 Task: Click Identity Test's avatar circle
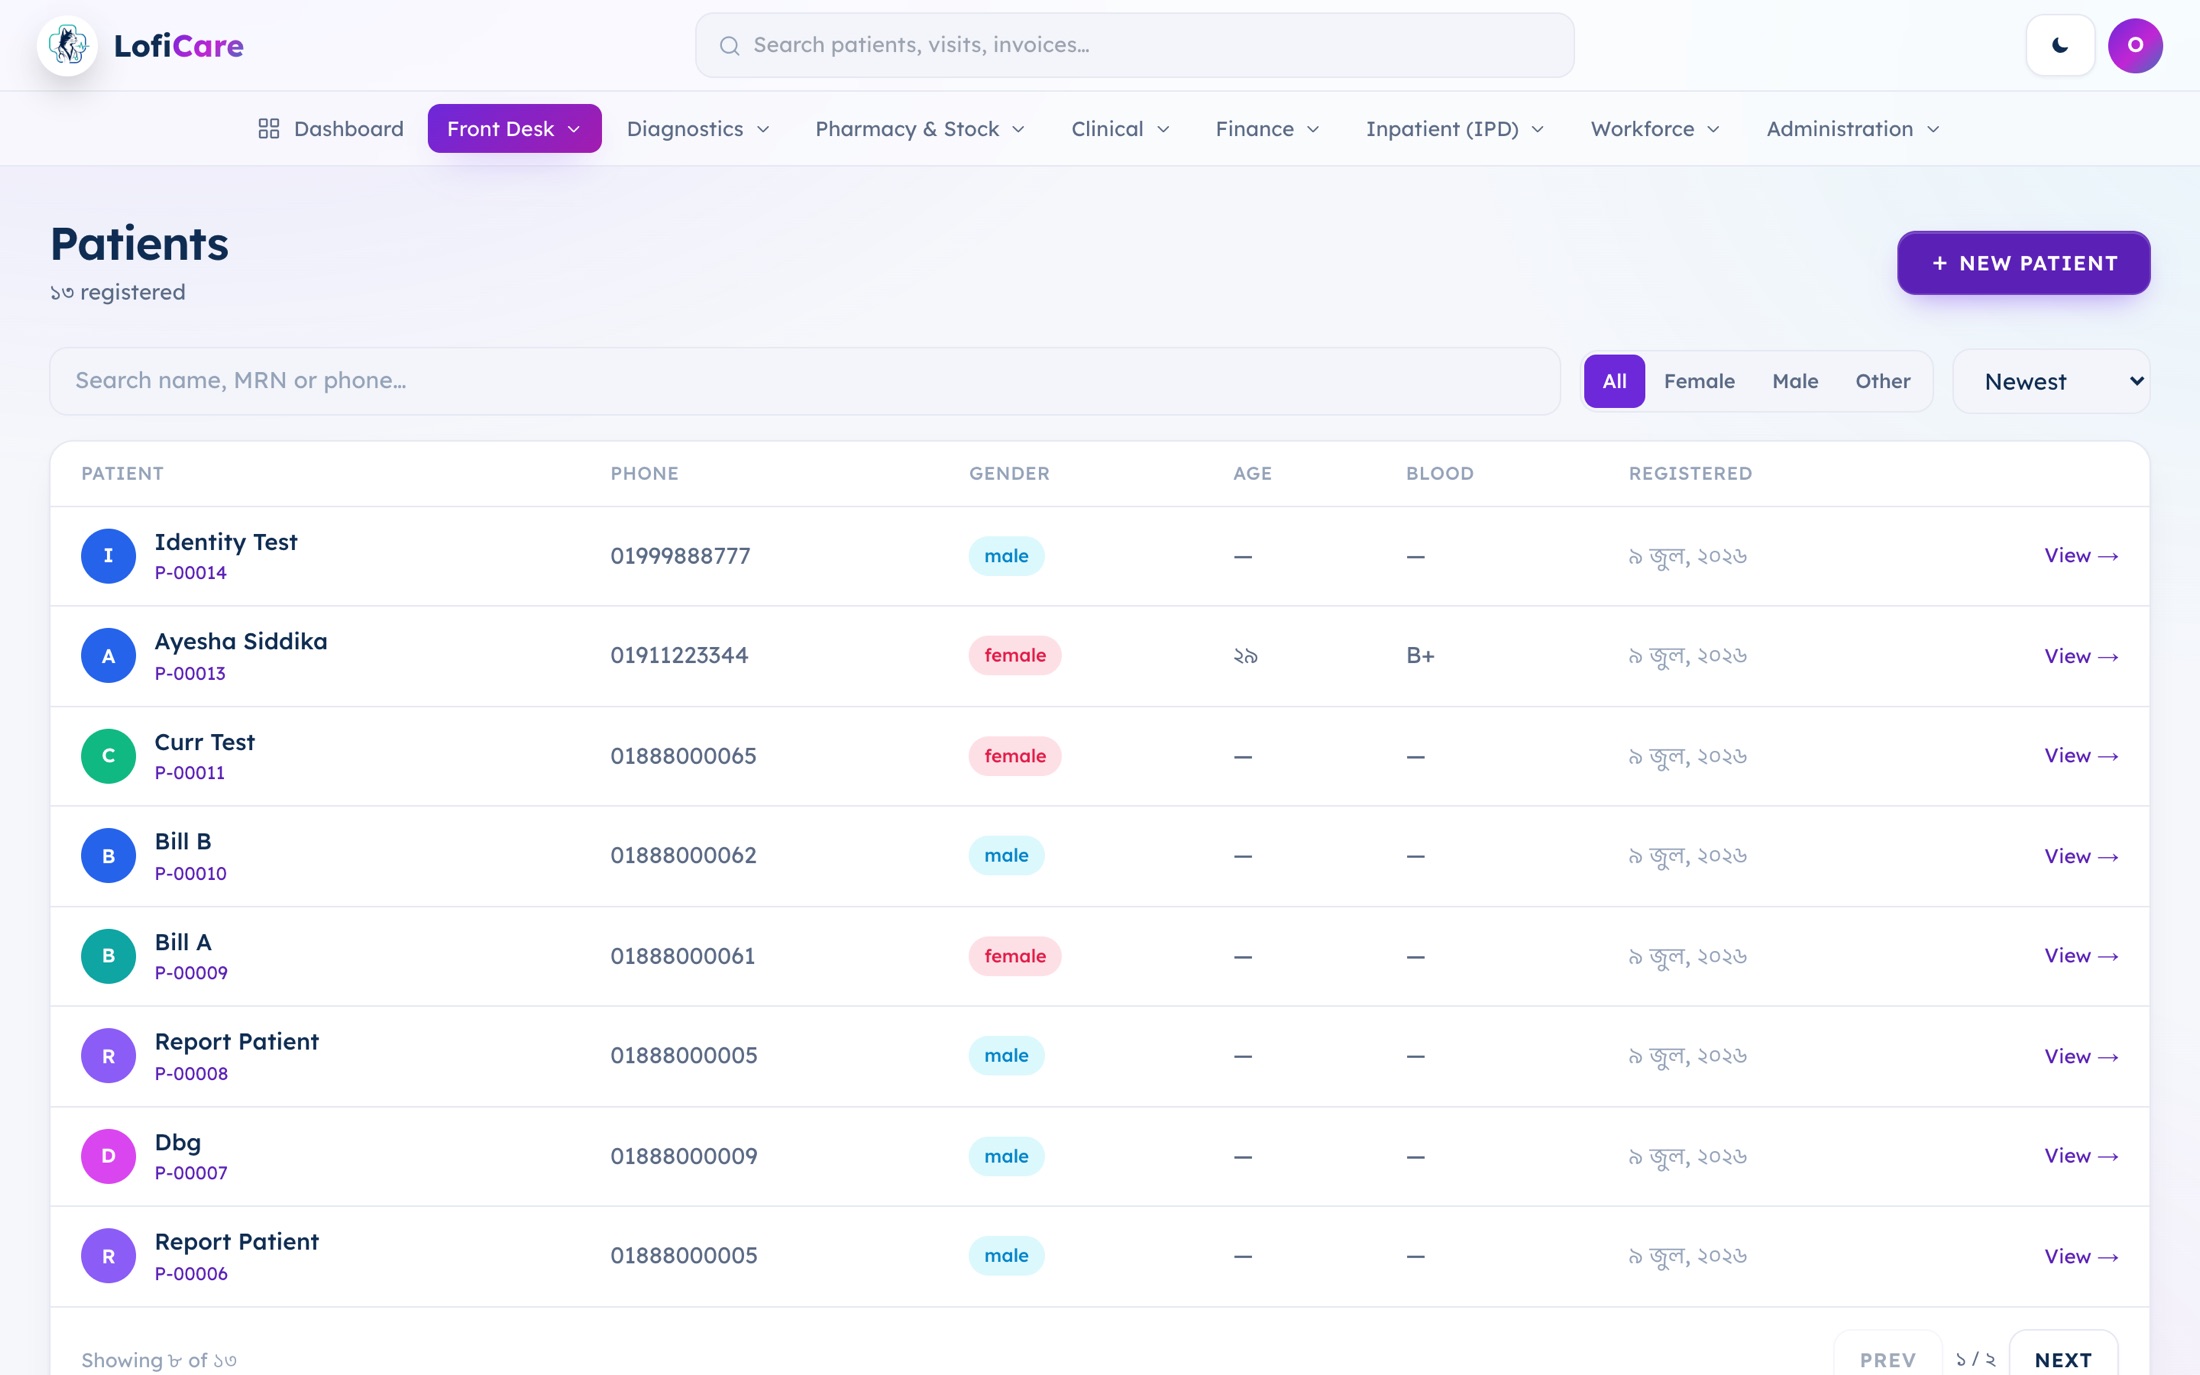pos(108,556)
